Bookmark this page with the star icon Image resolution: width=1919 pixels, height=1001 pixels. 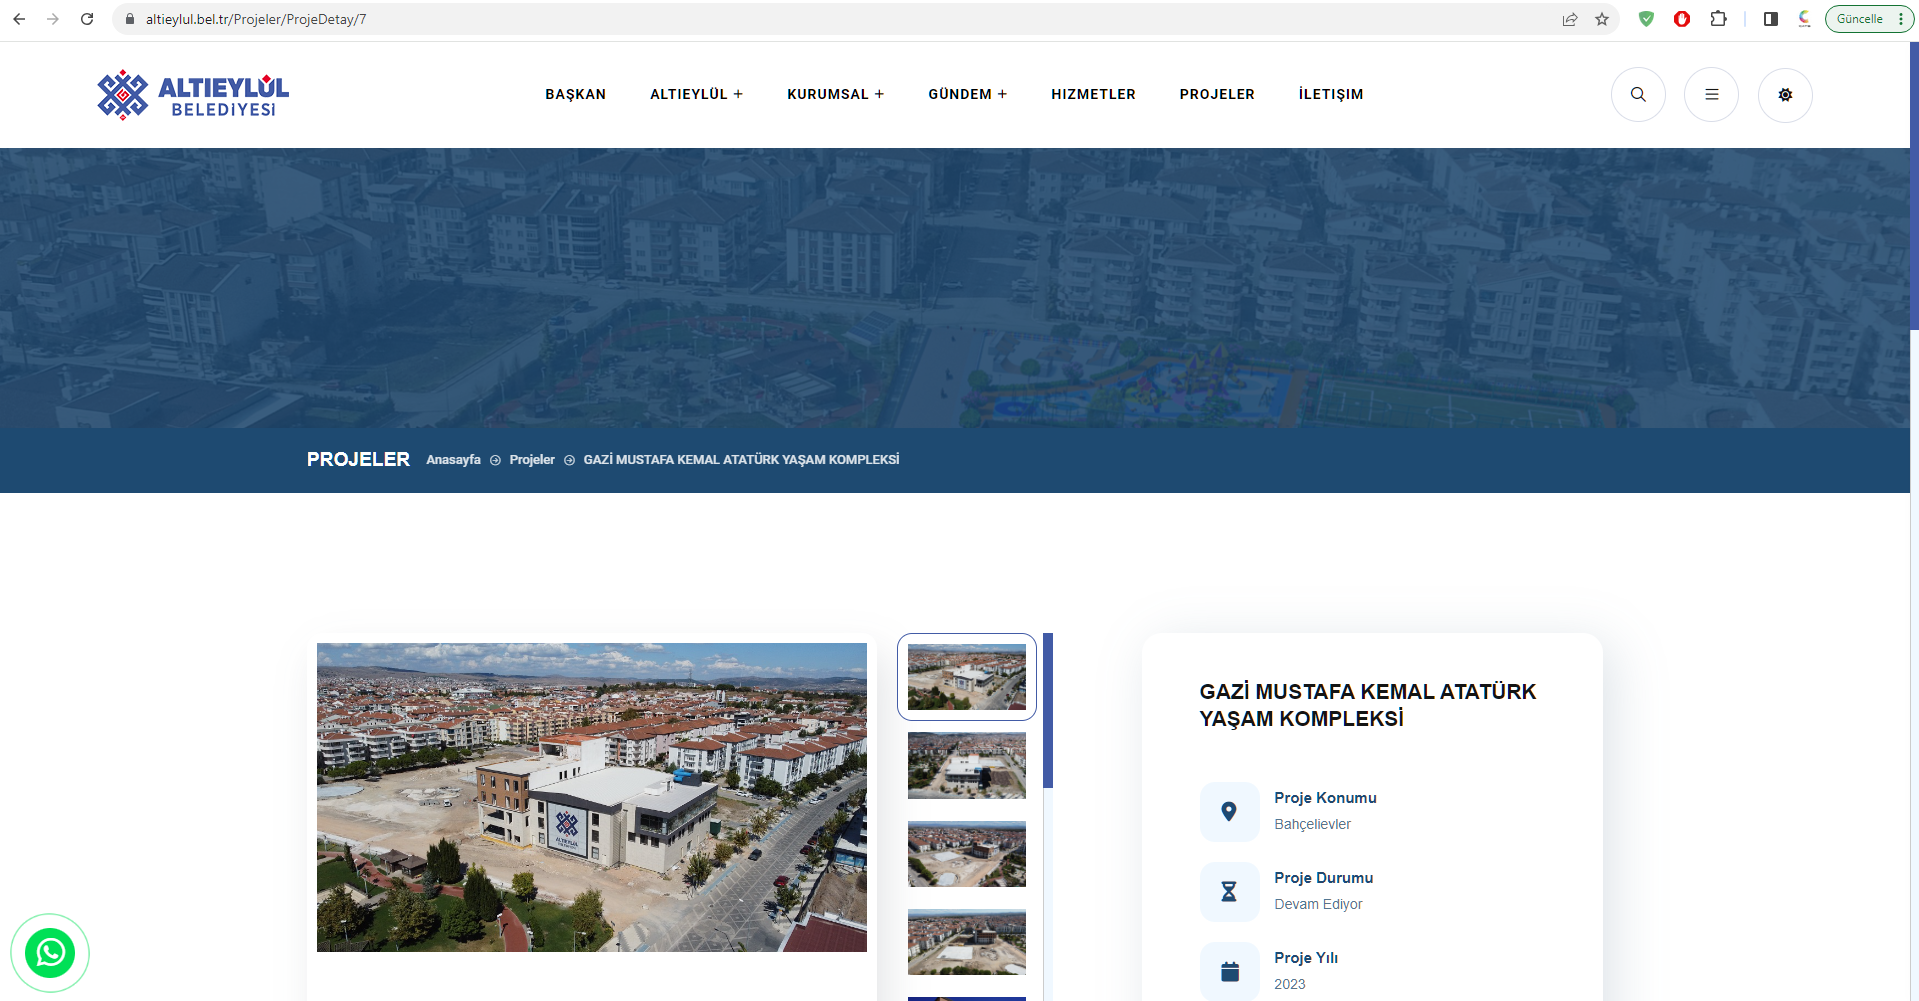pos(1602,18)
